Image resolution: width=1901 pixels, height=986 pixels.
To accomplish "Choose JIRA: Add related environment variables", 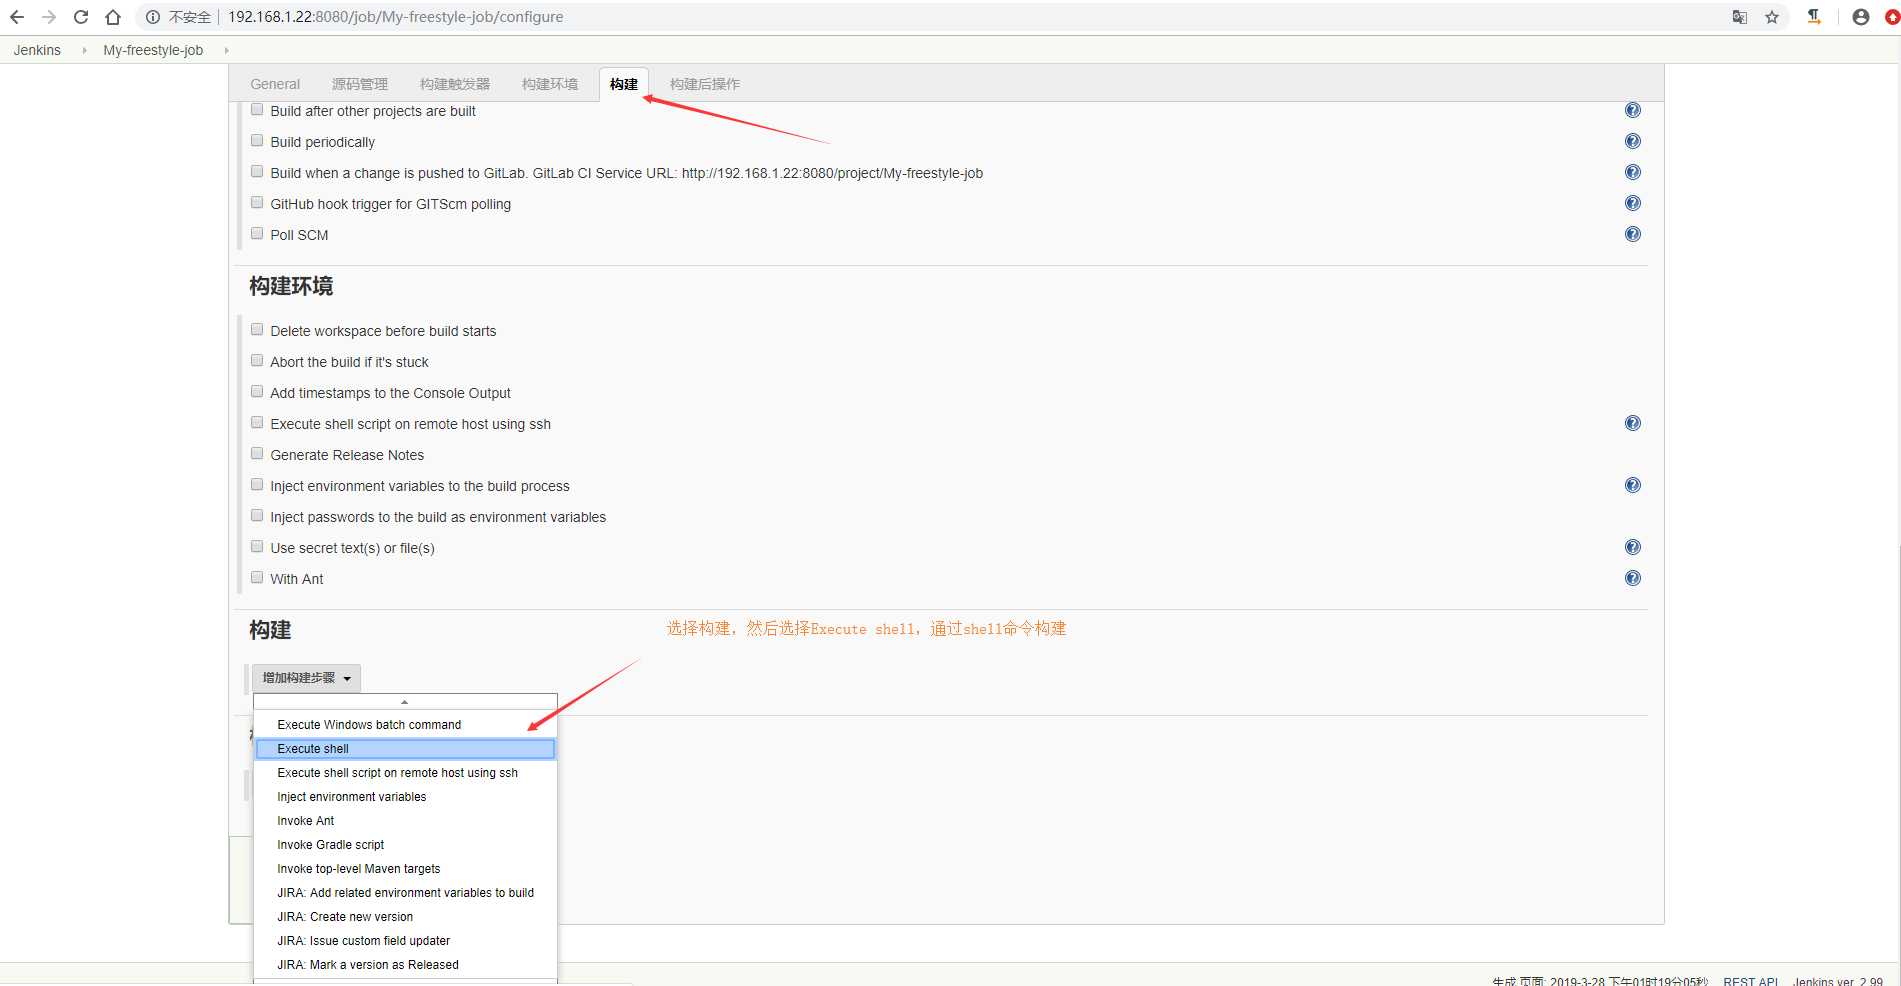I will pyautogui.click(x=405, y=893).
